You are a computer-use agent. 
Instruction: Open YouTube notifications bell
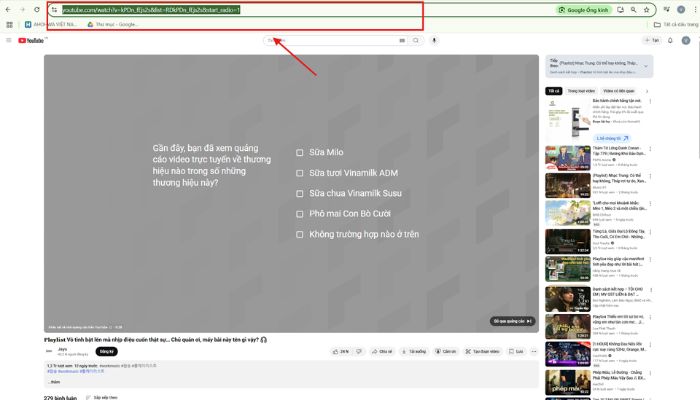tap(670, 40)
